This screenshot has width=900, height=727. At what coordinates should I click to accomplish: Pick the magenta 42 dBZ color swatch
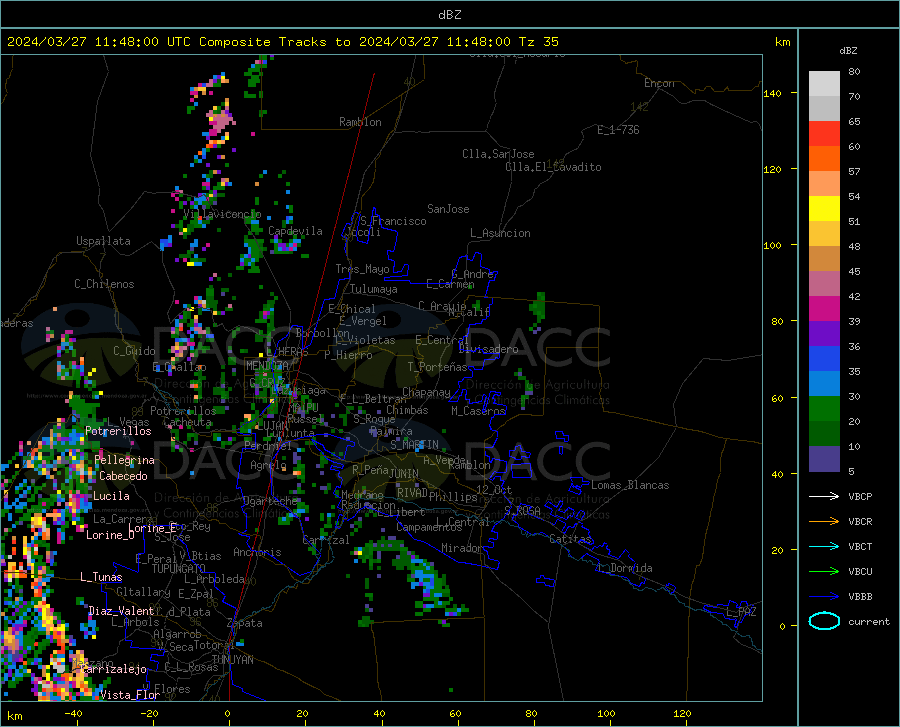[x=824, y=309]
